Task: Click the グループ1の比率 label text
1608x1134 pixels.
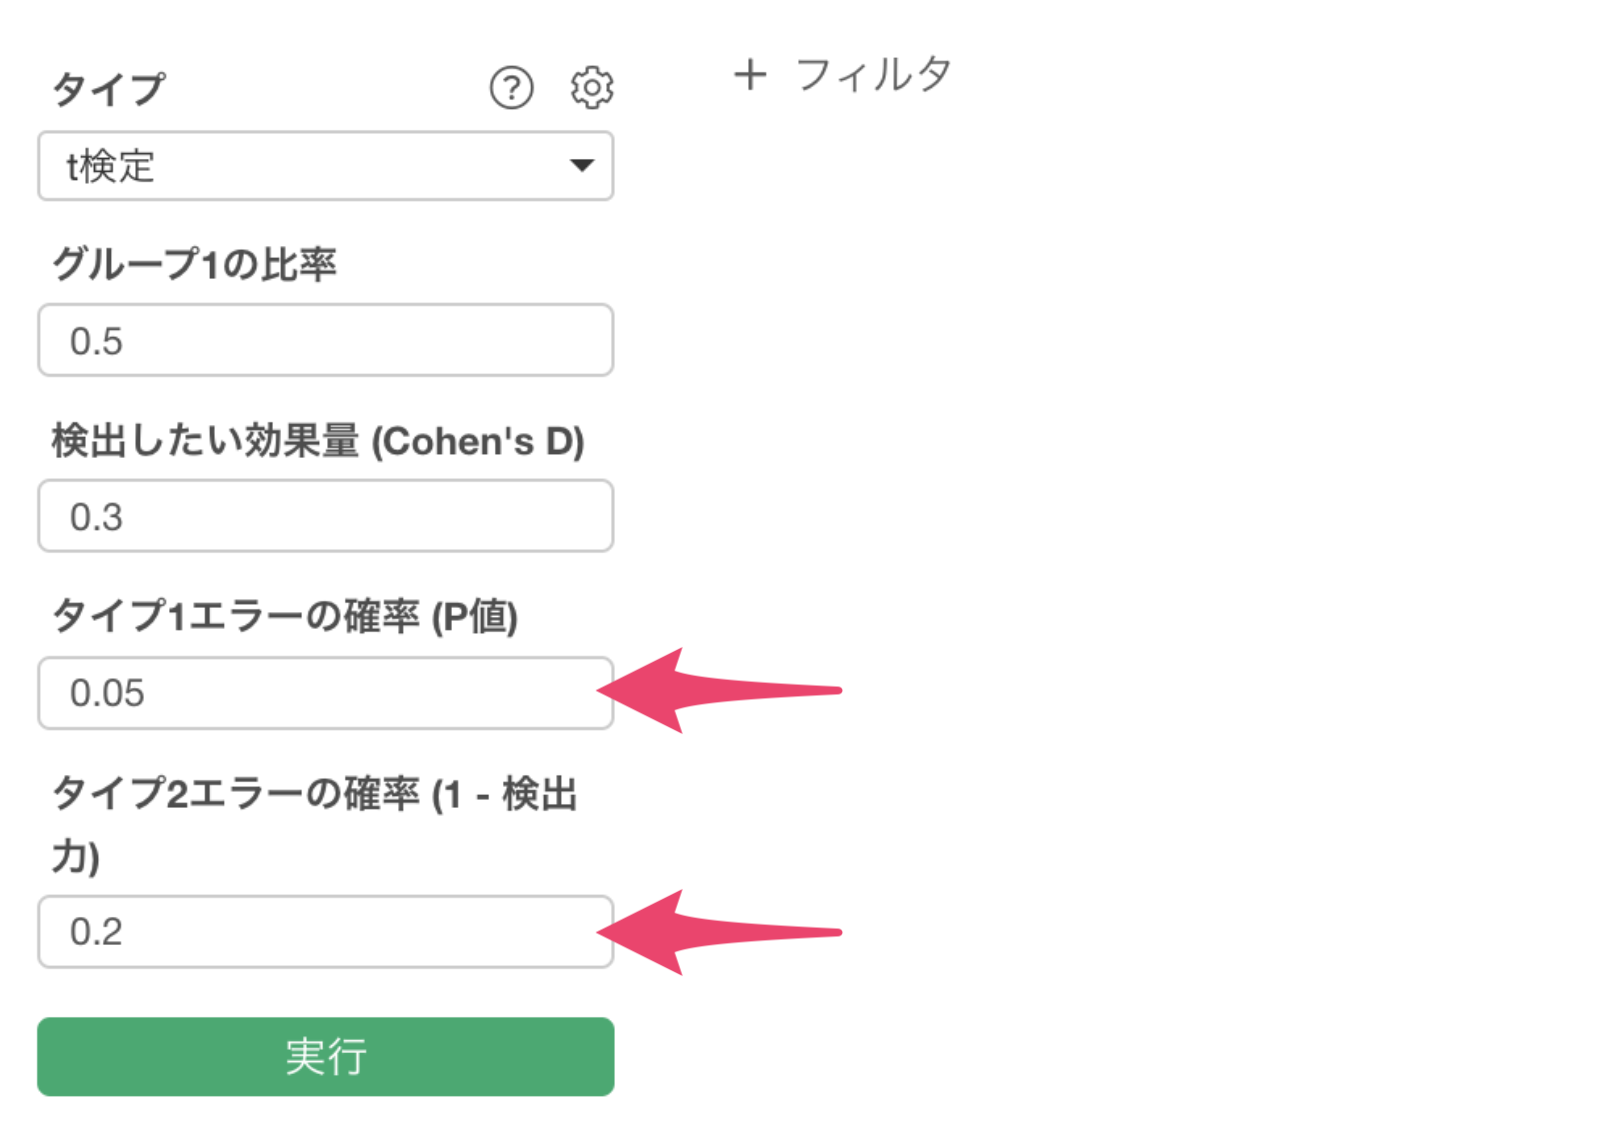Action: coord(195,265)
